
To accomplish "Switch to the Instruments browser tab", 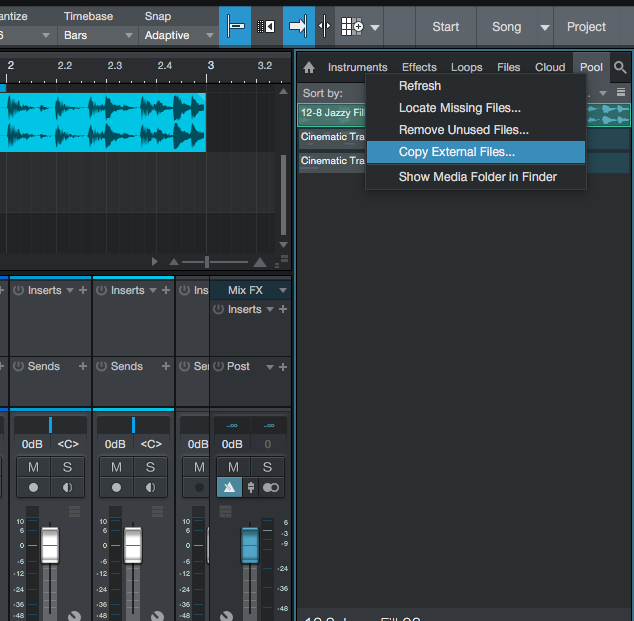I will tap(357, 68).
